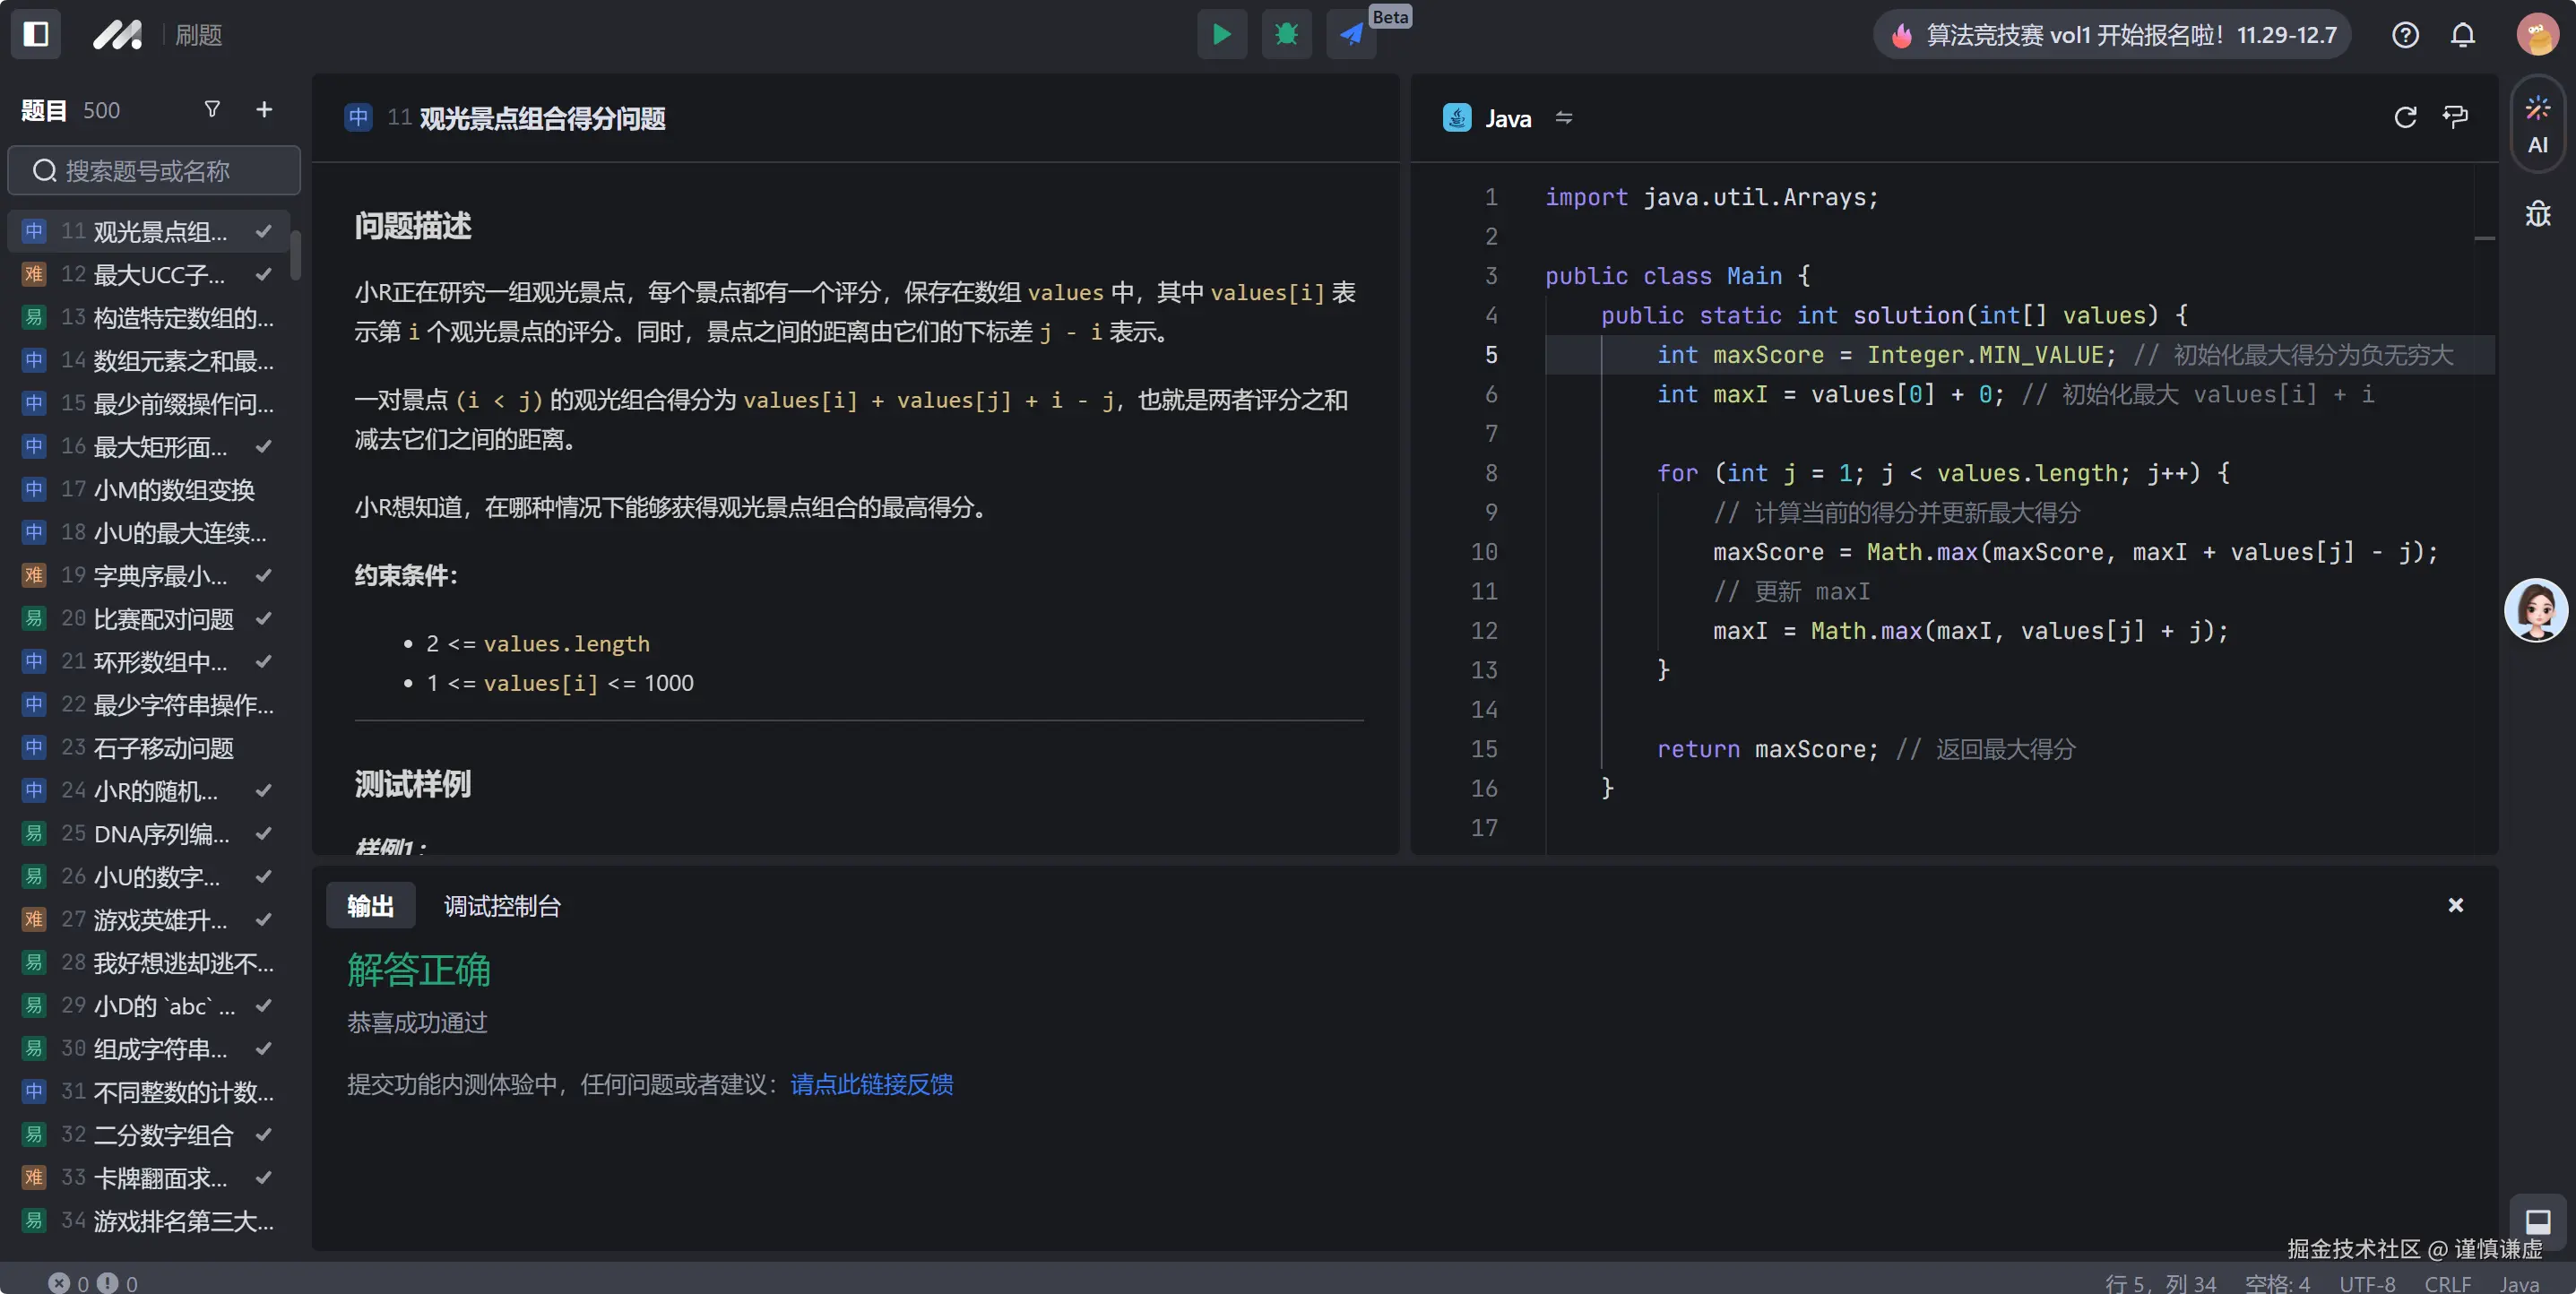Toggle the left sidebar panel icon
The height and width of the screenshot is (1294, 2576).
click(36, 35)
